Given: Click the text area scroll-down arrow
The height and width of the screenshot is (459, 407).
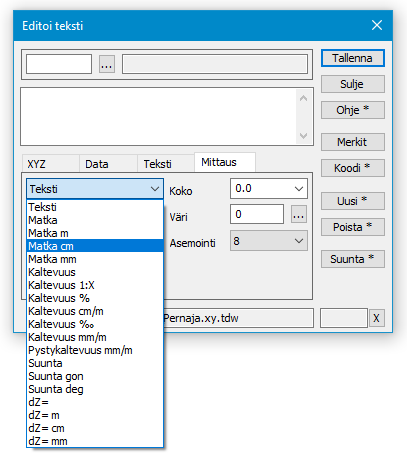Looking at the screenshot, I should pos(303,136).
